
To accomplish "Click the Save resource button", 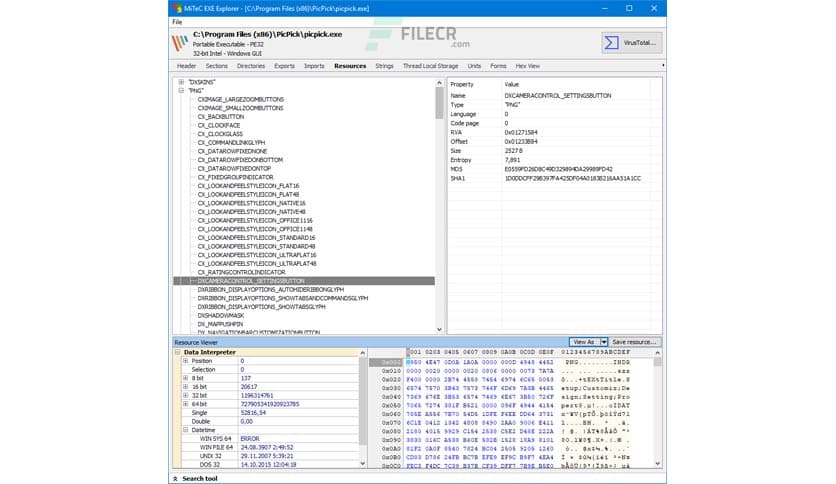I will tap(634, 342).
